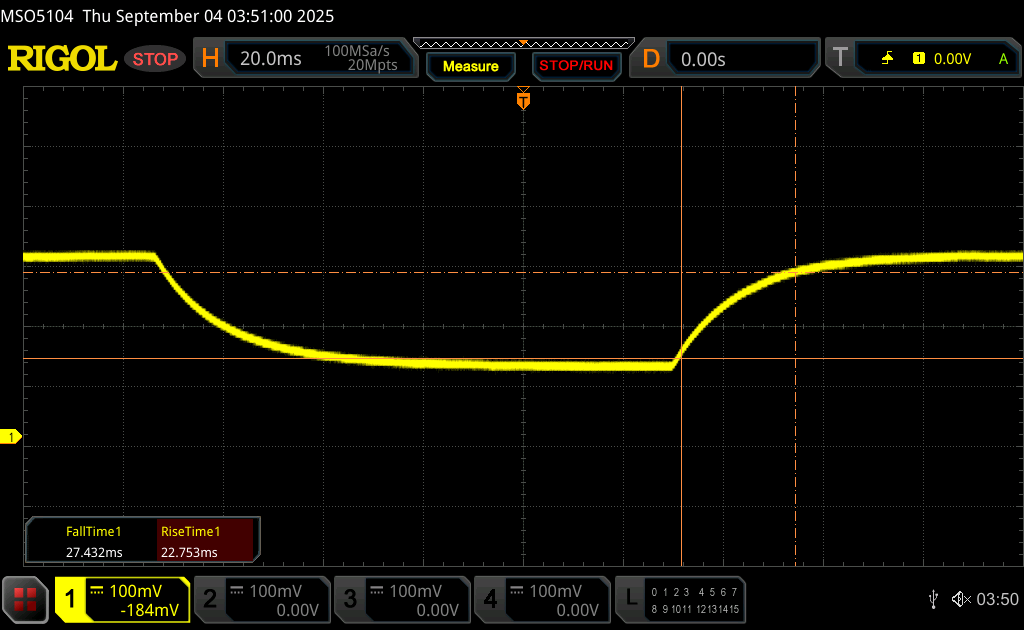Enable channel 3
Image resolution: width=1024 pixels, height=630 pixels.
[x=400, y=599]
